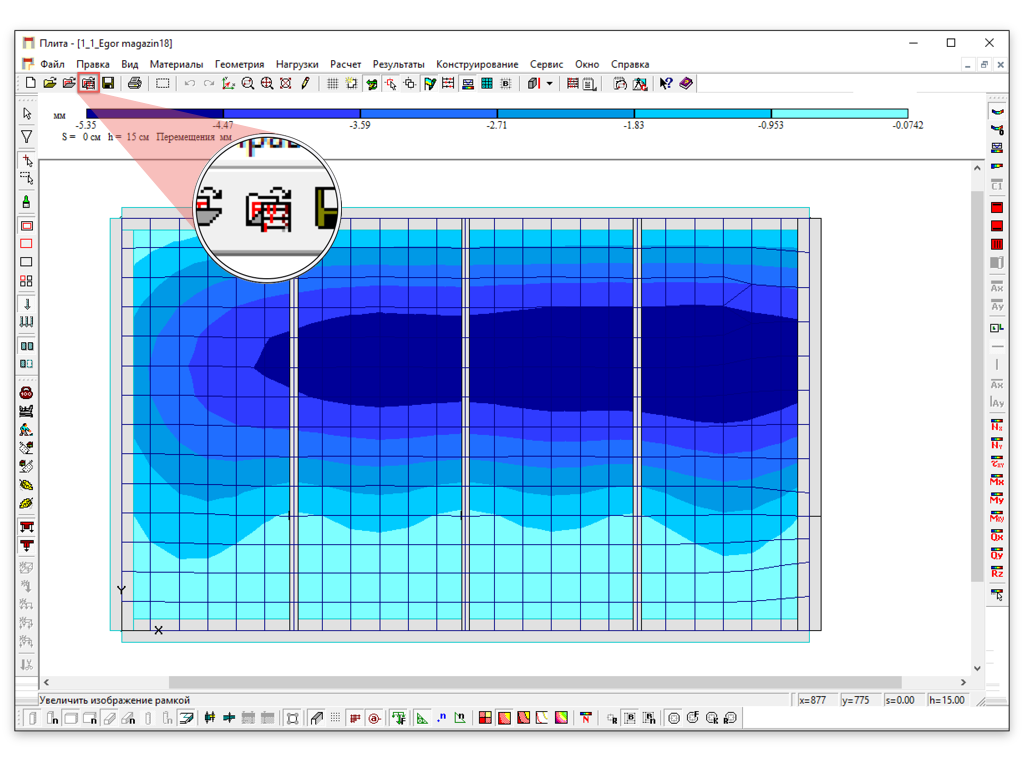Click the context help arrow-question icon
Viewport: 1024px width, 768px height.
coord(665,84)
